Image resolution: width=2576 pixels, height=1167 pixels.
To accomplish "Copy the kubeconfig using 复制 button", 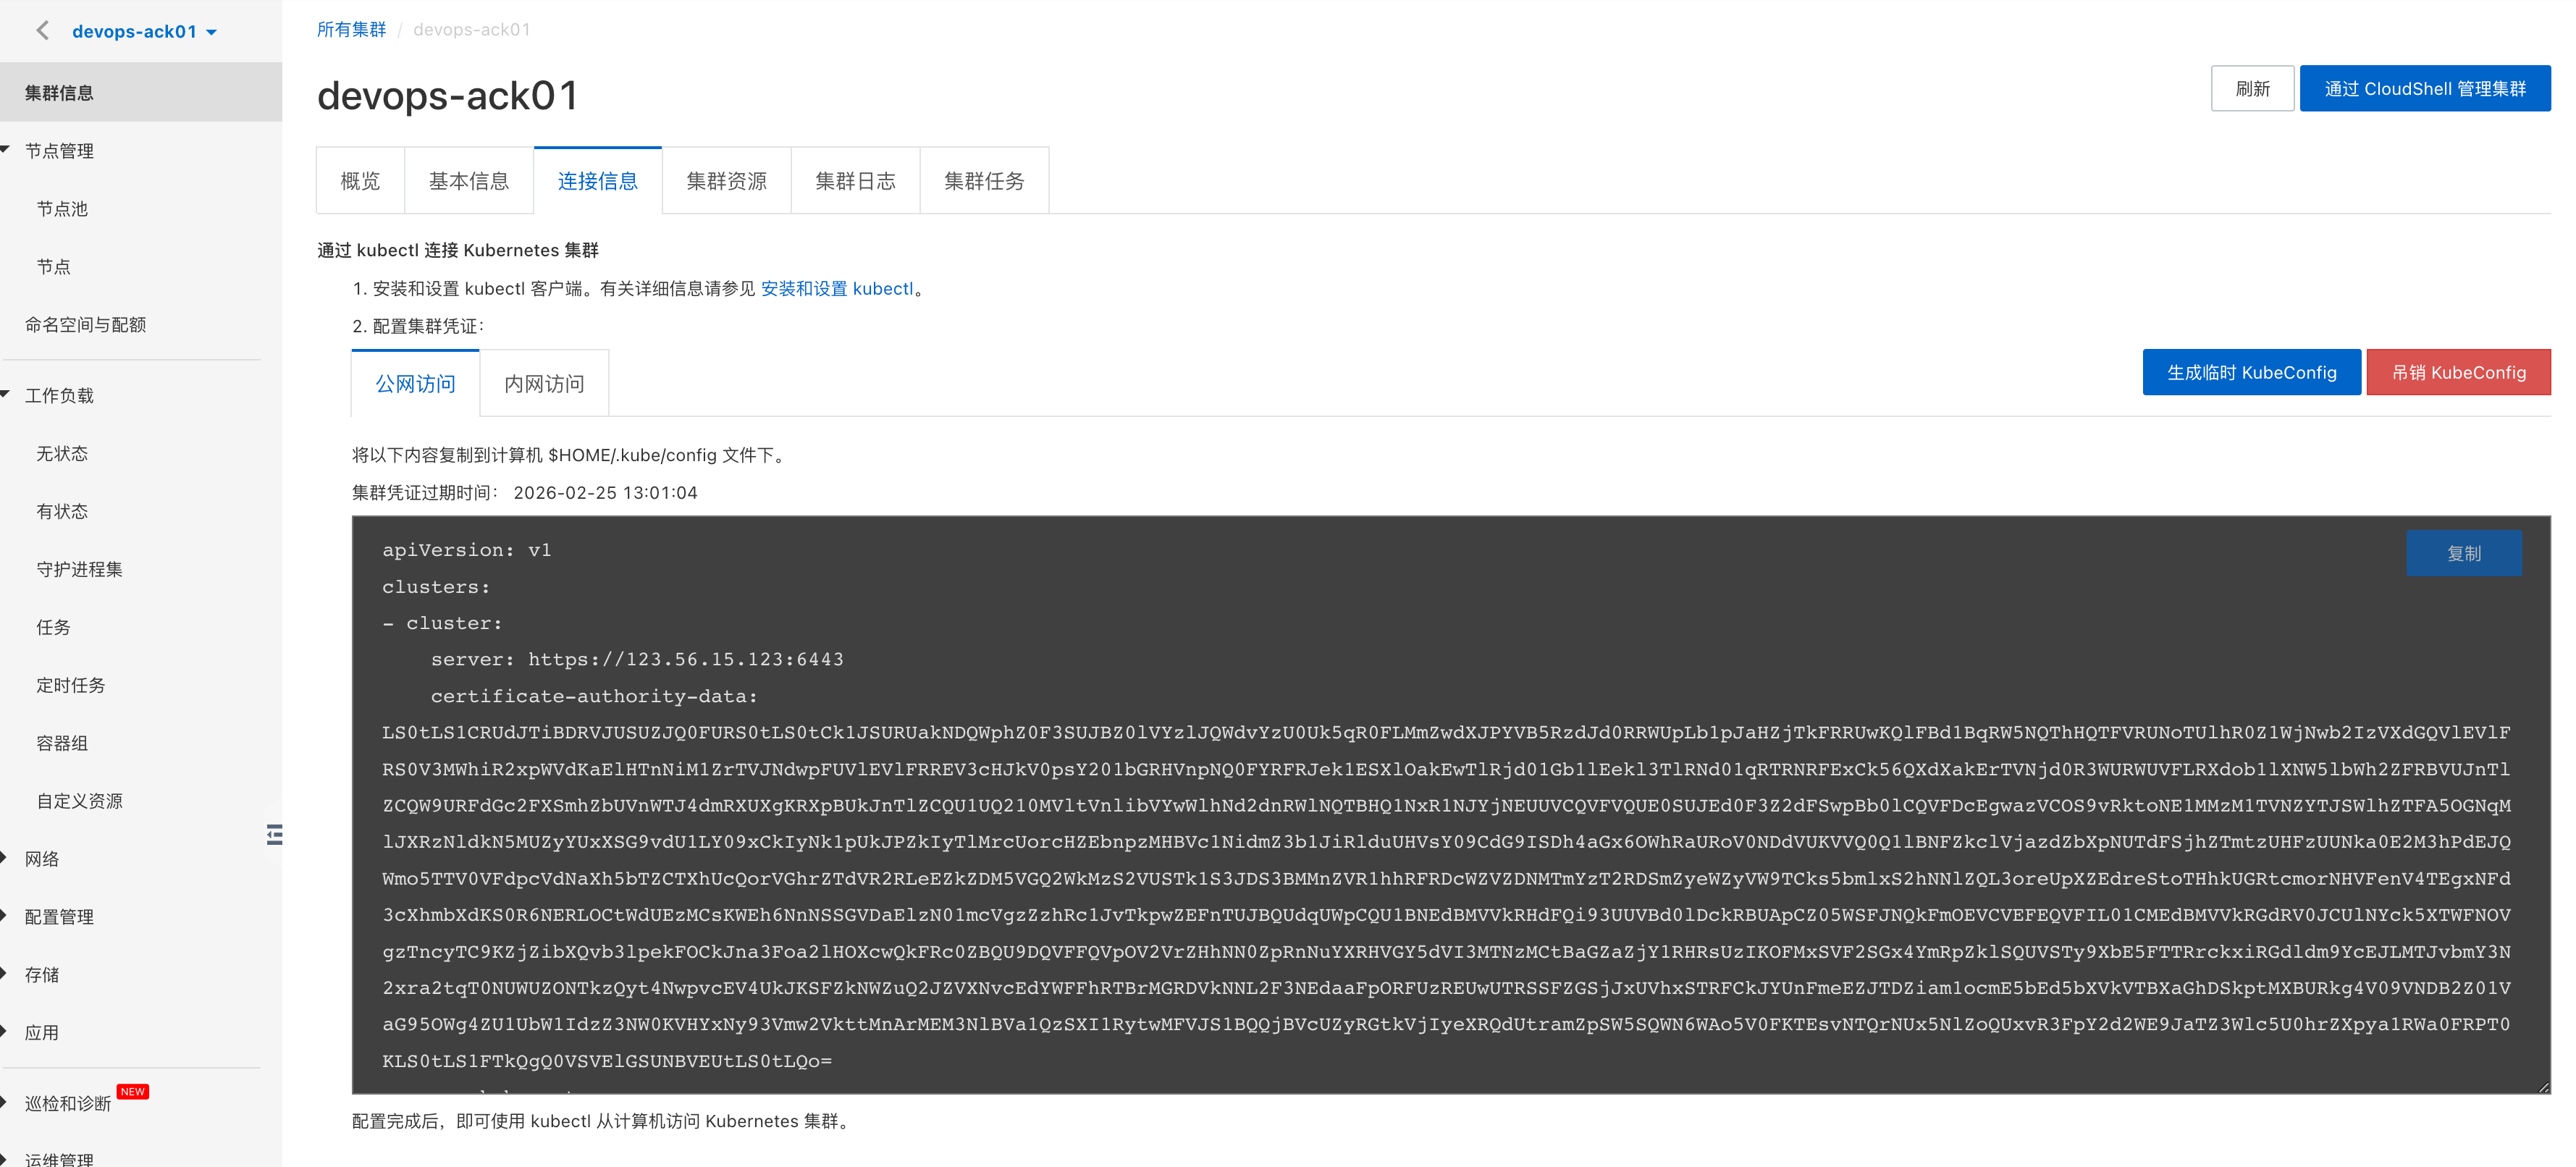I will click(2464, 553).
